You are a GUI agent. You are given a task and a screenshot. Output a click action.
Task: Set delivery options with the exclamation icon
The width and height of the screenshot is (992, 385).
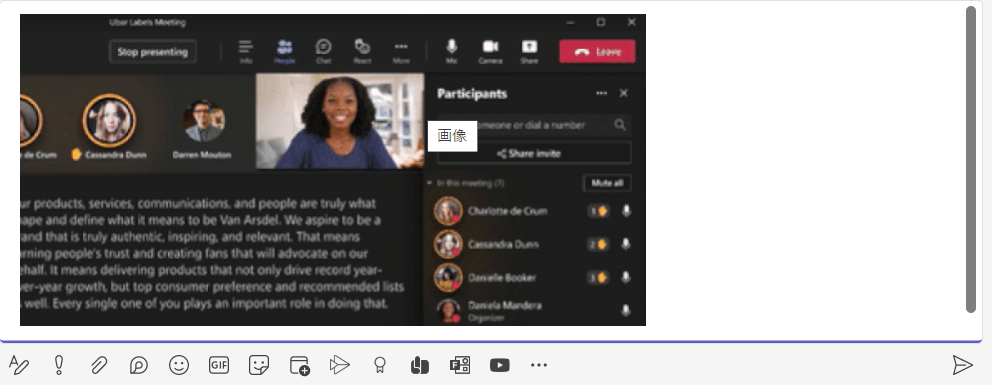point(59,365)
